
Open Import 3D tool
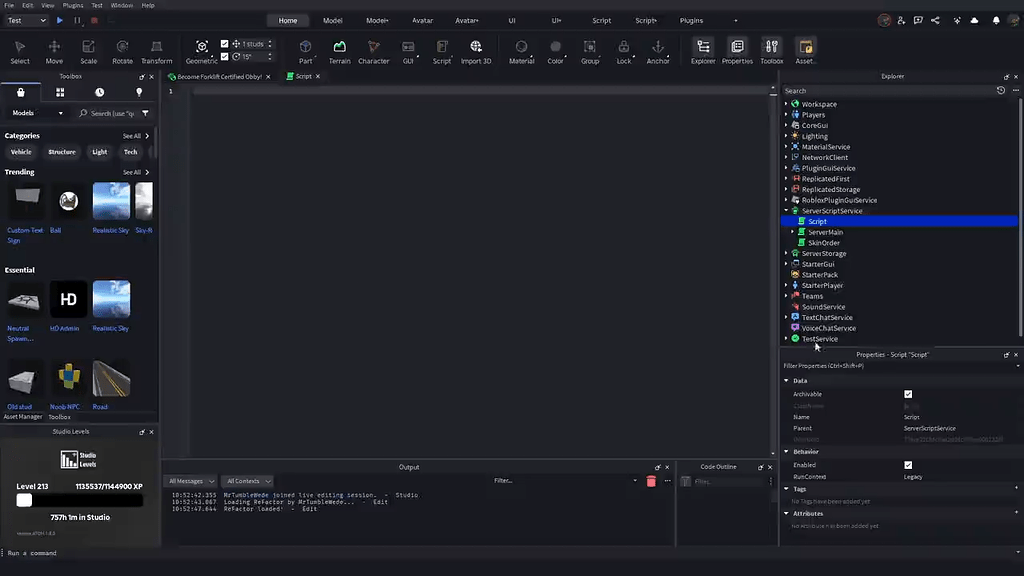pyautogui.click(x=476, y=52)
